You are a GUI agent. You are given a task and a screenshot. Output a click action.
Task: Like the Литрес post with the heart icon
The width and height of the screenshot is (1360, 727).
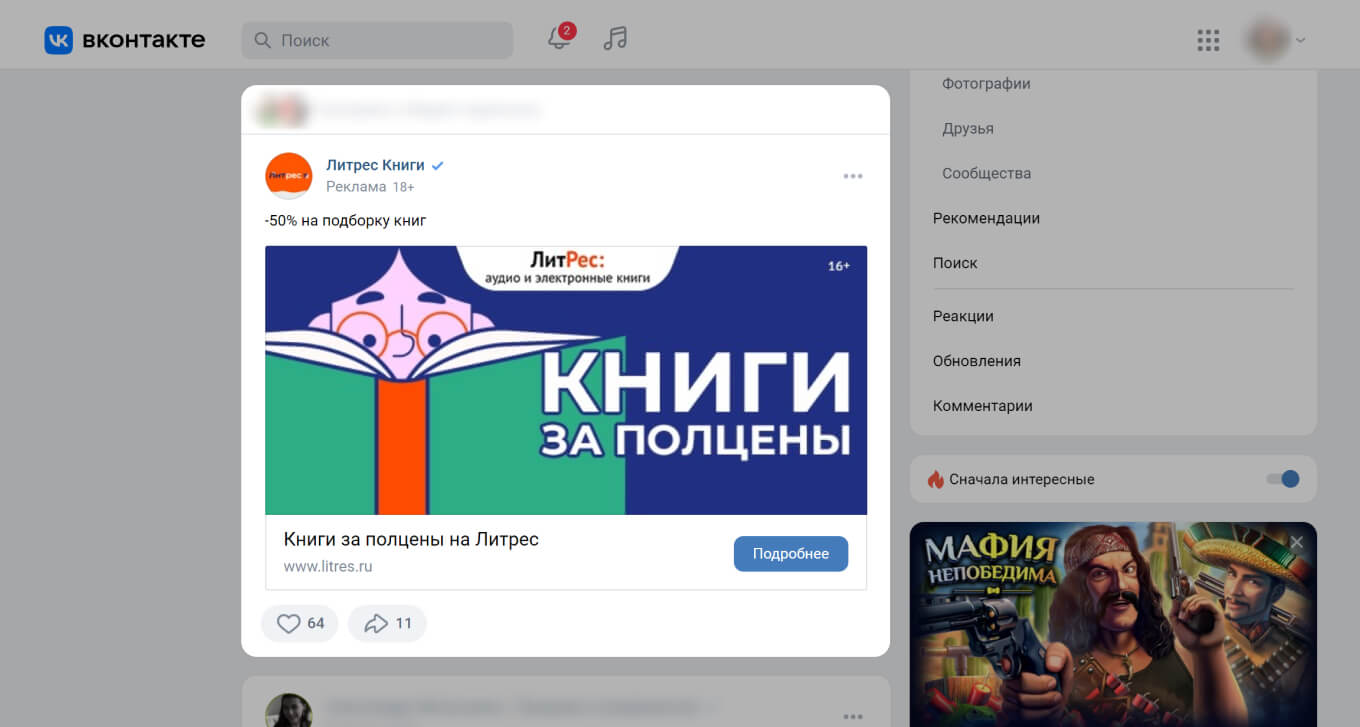288,623
